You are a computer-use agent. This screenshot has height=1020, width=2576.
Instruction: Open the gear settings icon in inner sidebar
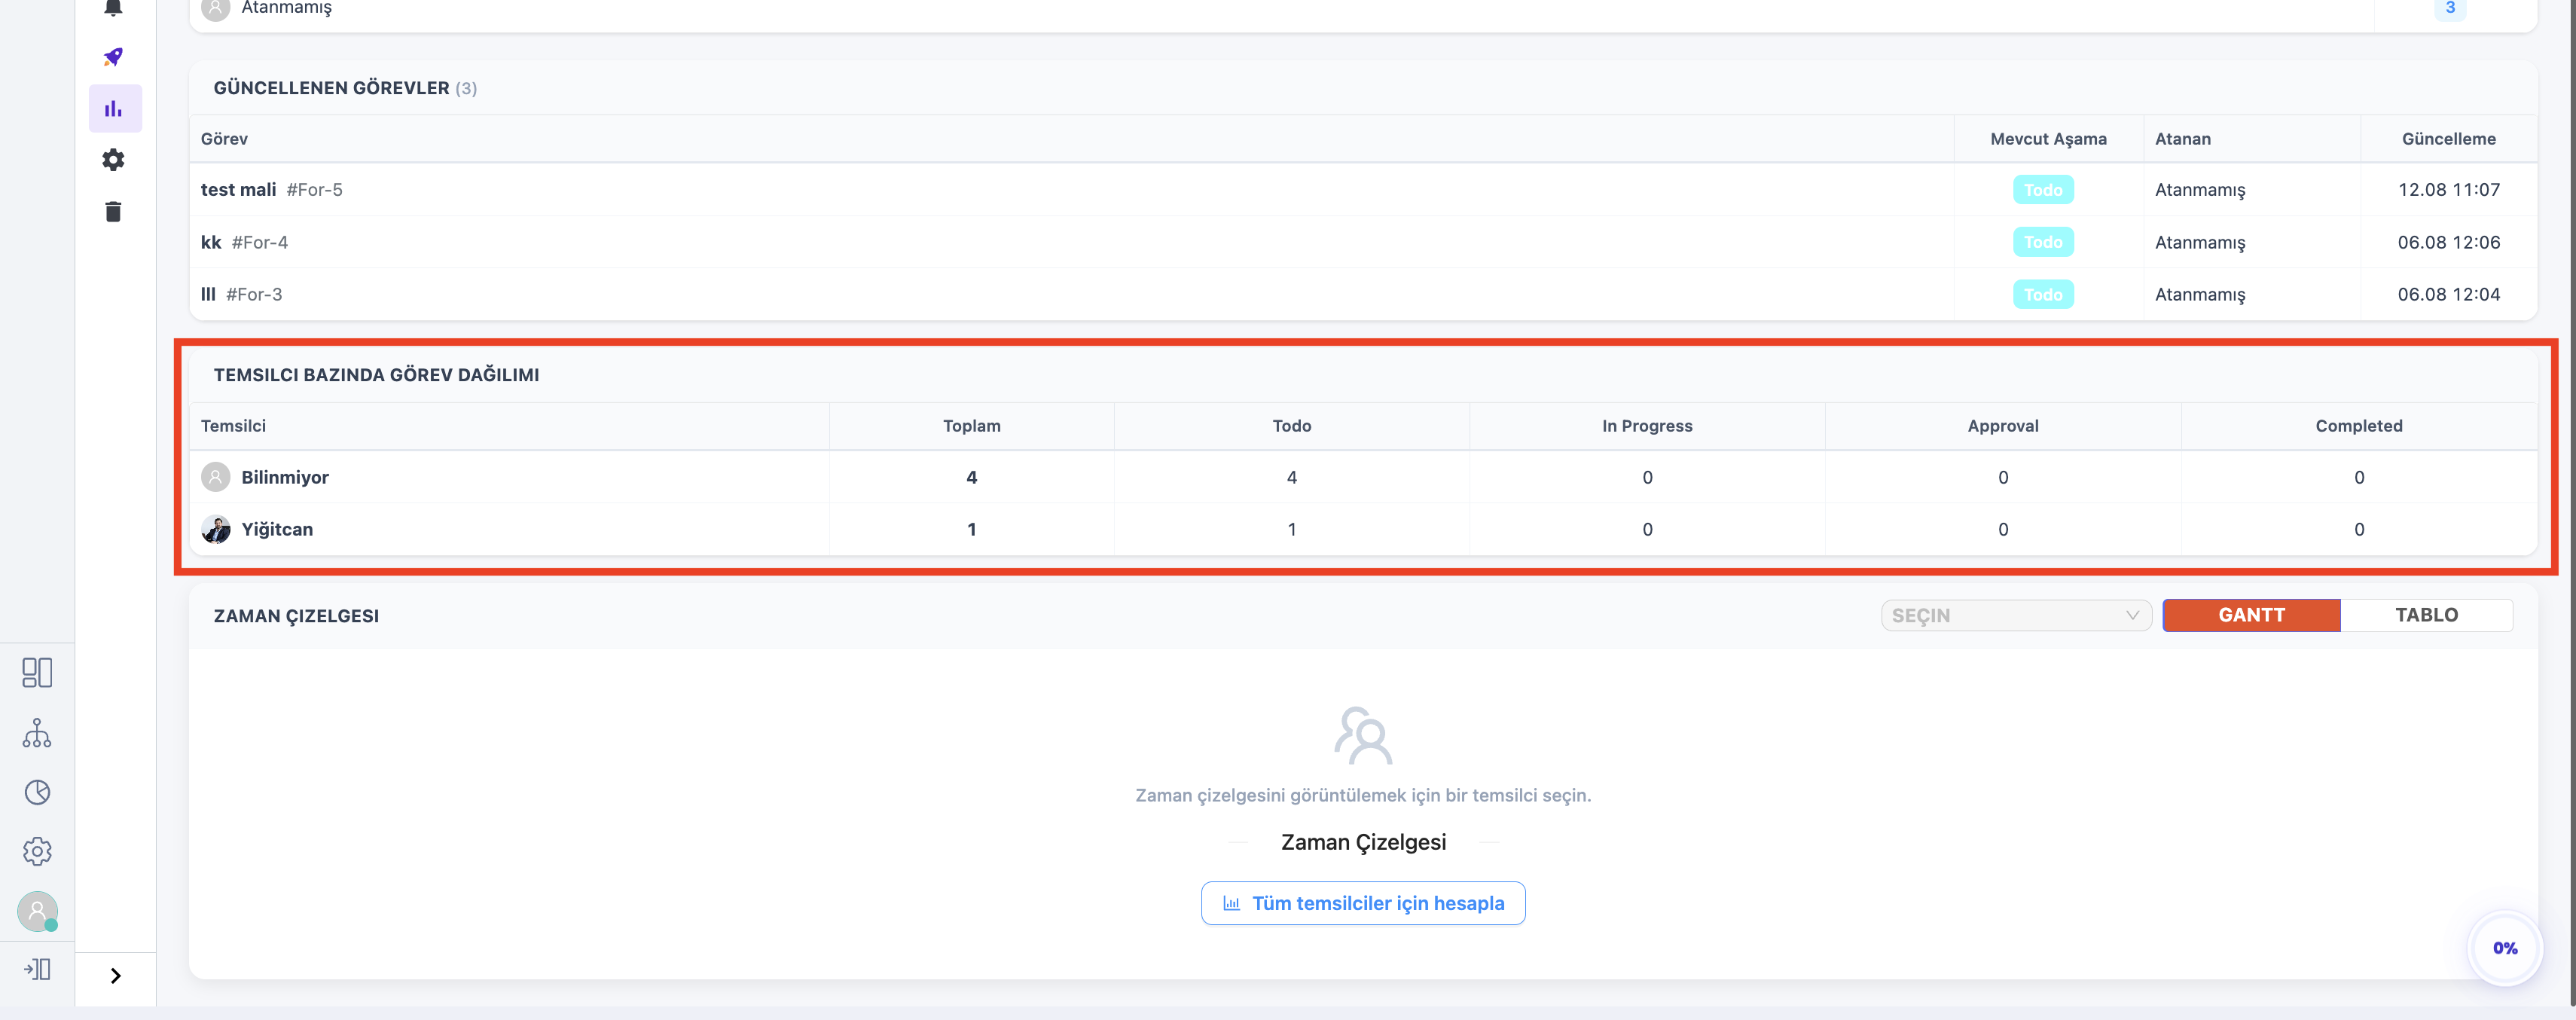click(x=114, y=160)
